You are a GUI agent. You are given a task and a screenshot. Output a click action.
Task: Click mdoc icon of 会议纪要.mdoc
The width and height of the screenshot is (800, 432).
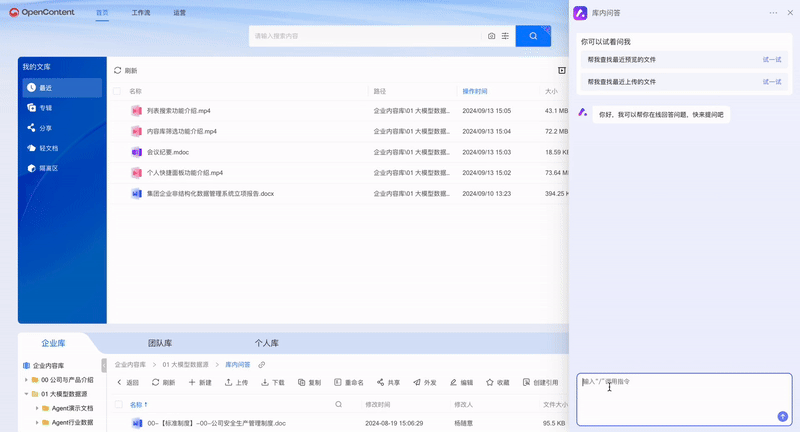pyautogui.click(x=136, y=152)
